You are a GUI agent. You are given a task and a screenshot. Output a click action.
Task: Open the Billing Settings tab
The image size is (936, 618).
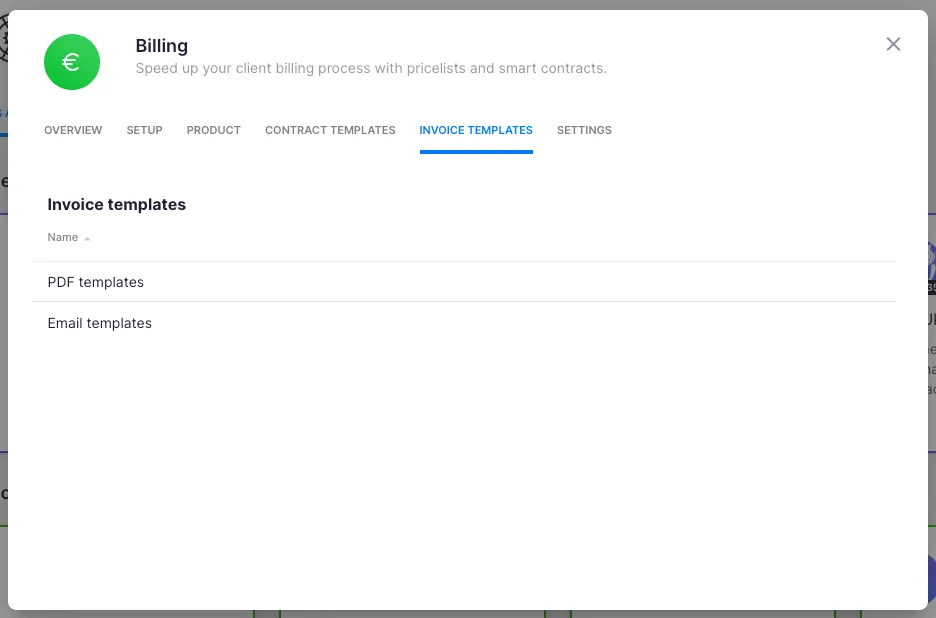tap(584, 130)
